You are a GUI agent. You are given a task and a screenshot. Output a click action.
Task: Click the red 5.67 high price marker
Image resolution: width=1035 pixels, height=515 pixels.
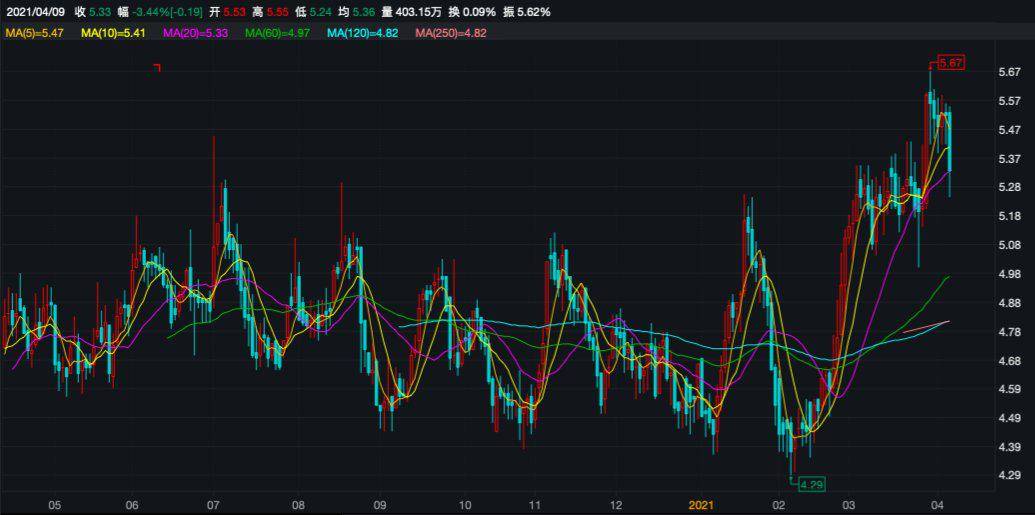click(950, 63)
